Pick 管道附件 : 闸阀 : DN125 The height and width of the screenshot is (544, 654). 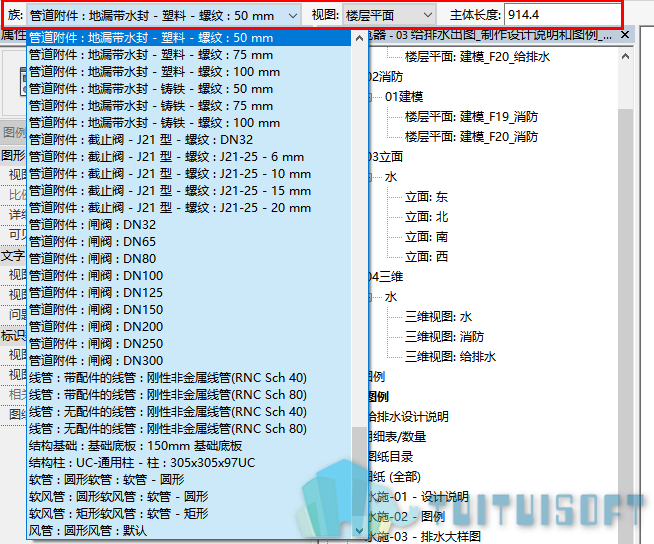point(189,293)
